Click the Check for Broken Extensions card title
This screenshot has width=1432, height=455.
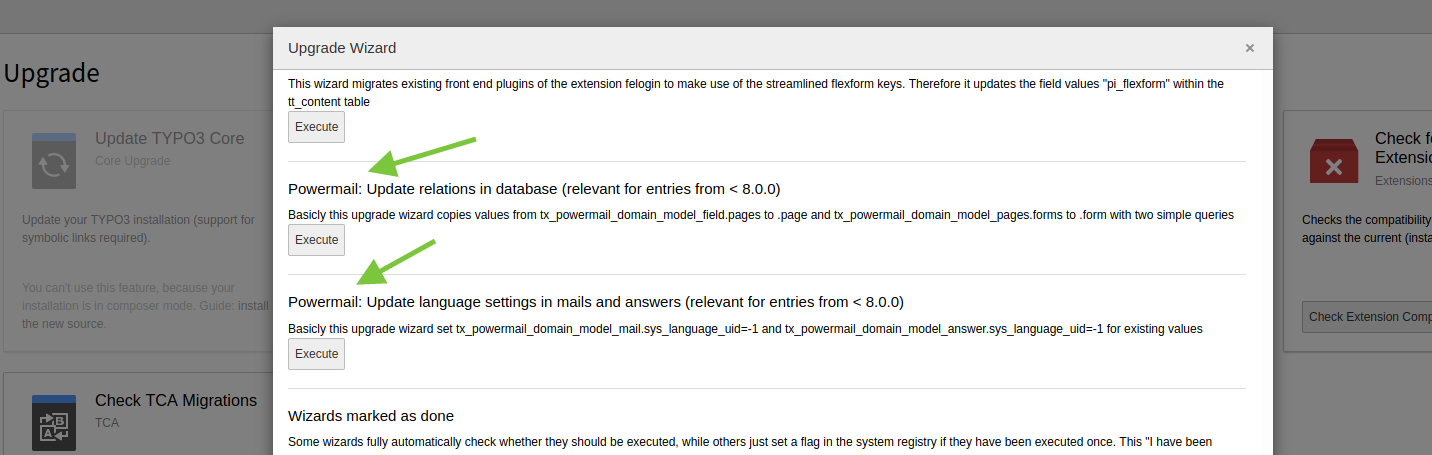1402,148
